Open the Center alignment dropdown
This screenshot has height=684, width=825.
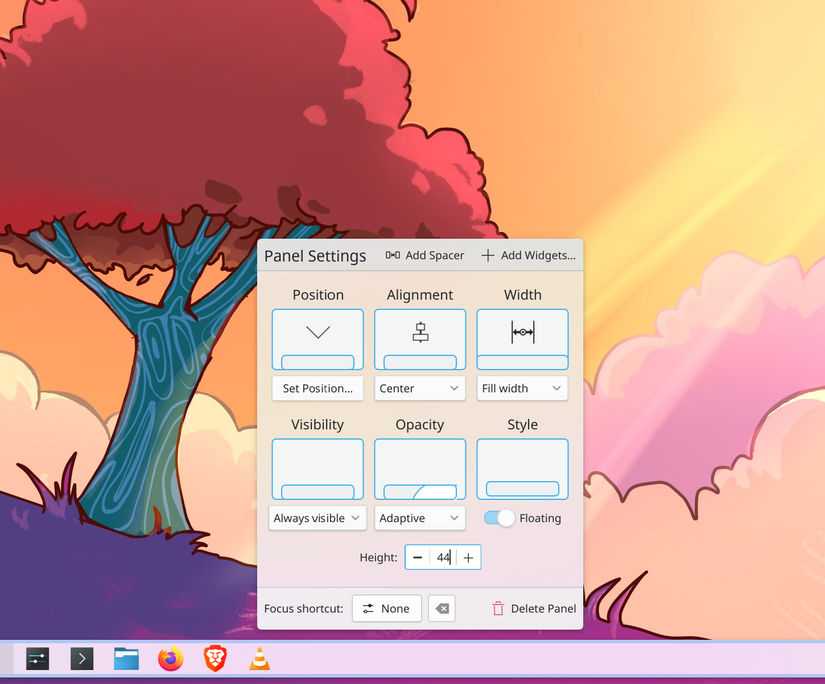pyautogui.click(x=419, y=388)
